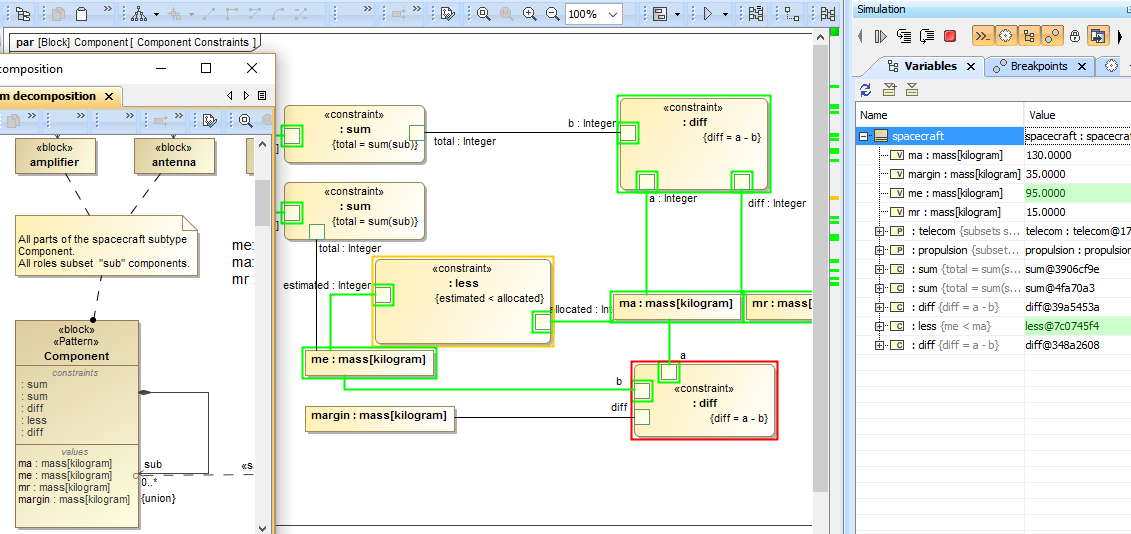Click the refresh icon in Variables panel
Image resolution: width=1131 pixels, height=534 pixels.
coord(866,90)
